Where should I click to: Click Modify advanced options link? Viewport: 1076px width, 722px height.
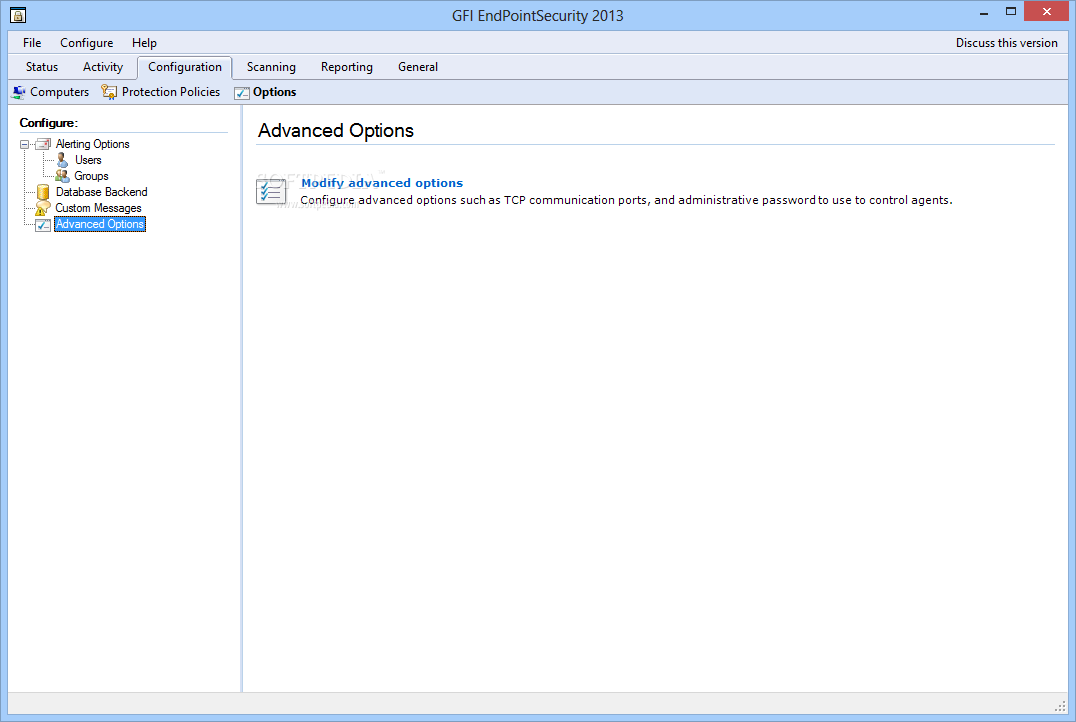pyautogui.click(x=382, y=183)
